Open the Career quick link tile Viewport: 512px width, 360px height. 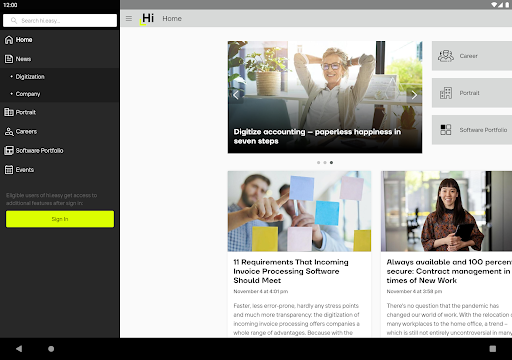(x=472, y=56)
